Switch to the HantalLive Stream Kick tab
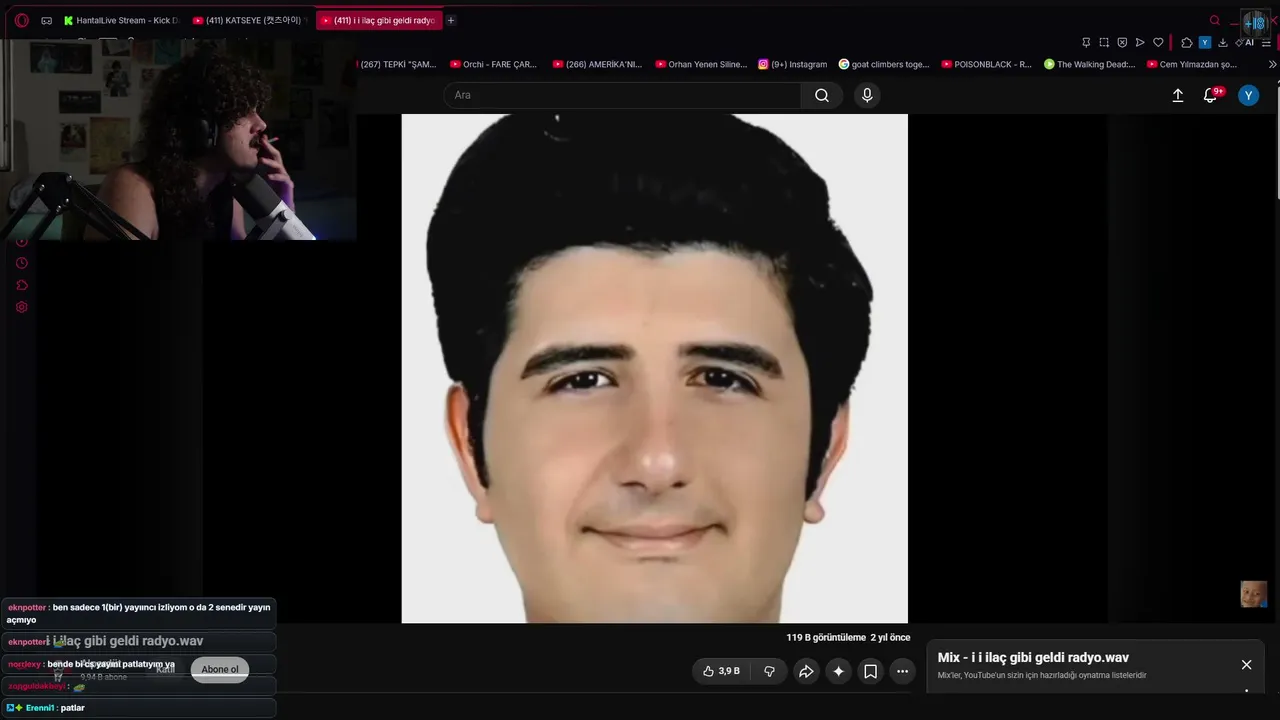Screen dimensions: 1280x720 120,20
